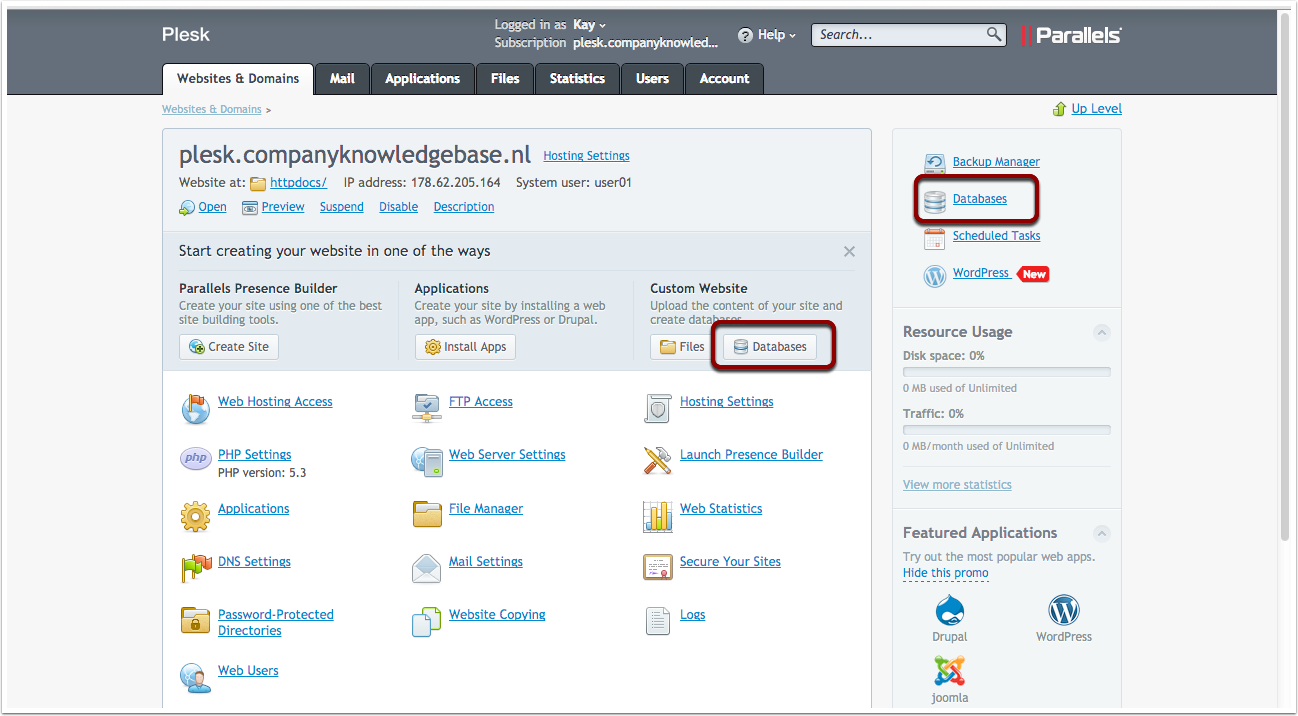
Task: Click the File Manager folder icon
Action: click(x=427, y=515)
